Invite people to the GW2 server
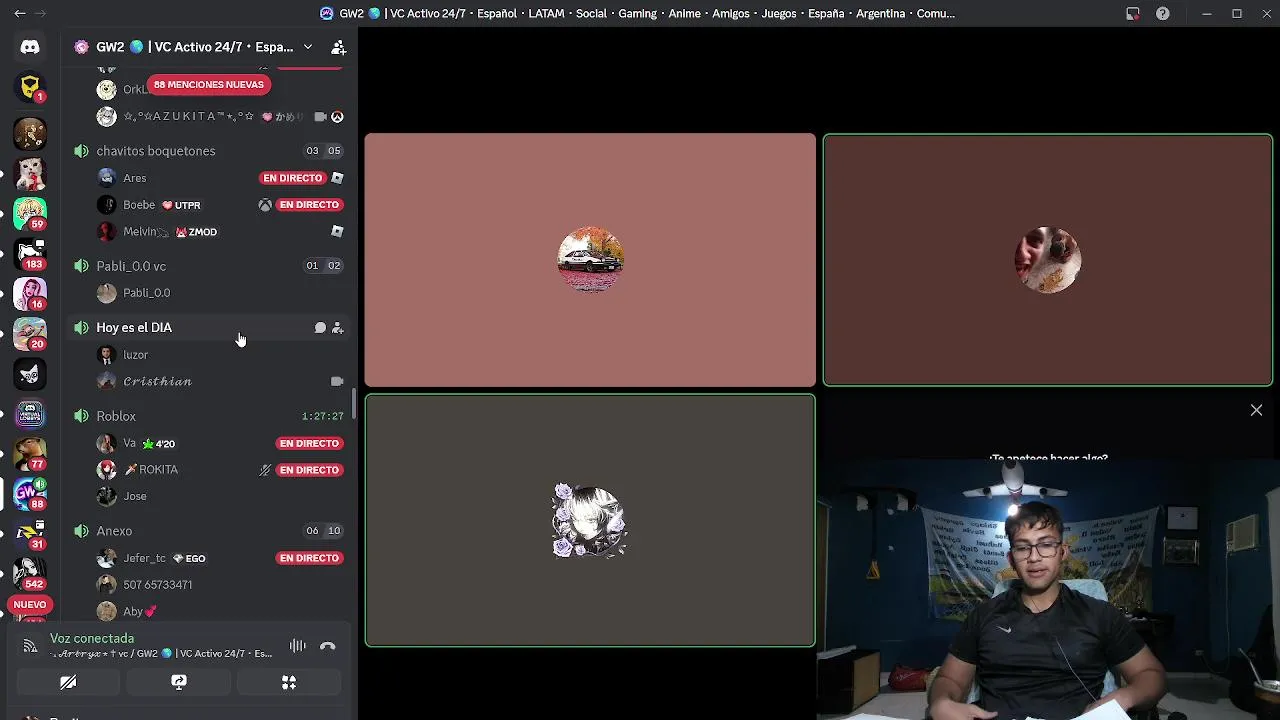This screenshot has height=720, width=1280. 338,47
